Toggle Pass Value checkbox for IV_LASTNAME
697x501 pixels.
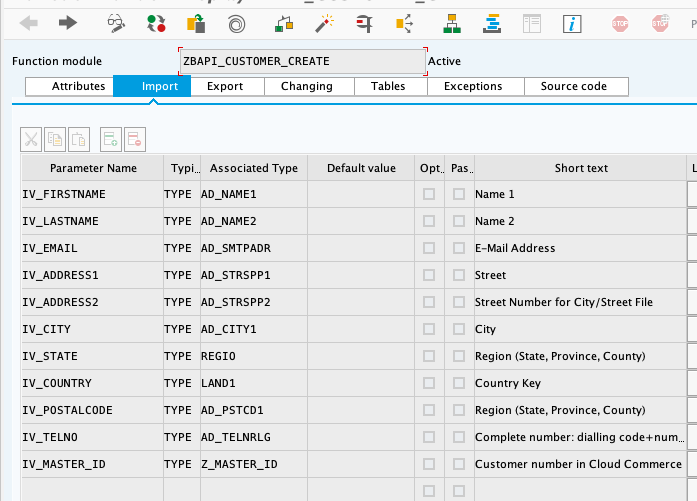tap(459, 221)
